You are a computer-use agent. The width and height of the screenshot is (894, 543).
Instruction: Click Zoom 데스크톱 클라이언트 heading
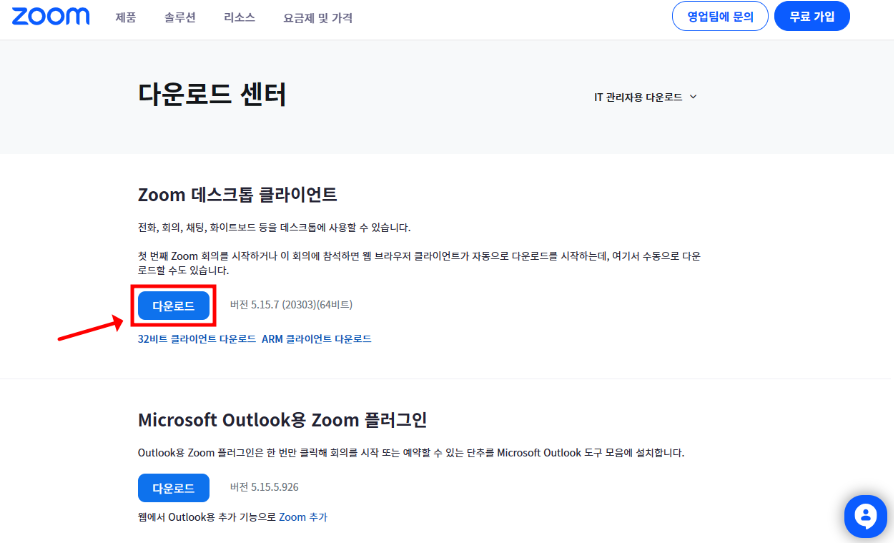(237, 194)
